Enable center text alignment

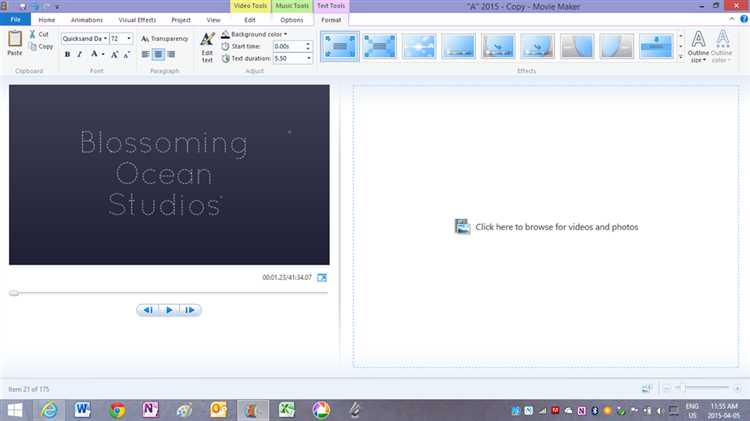coord(158,54)
